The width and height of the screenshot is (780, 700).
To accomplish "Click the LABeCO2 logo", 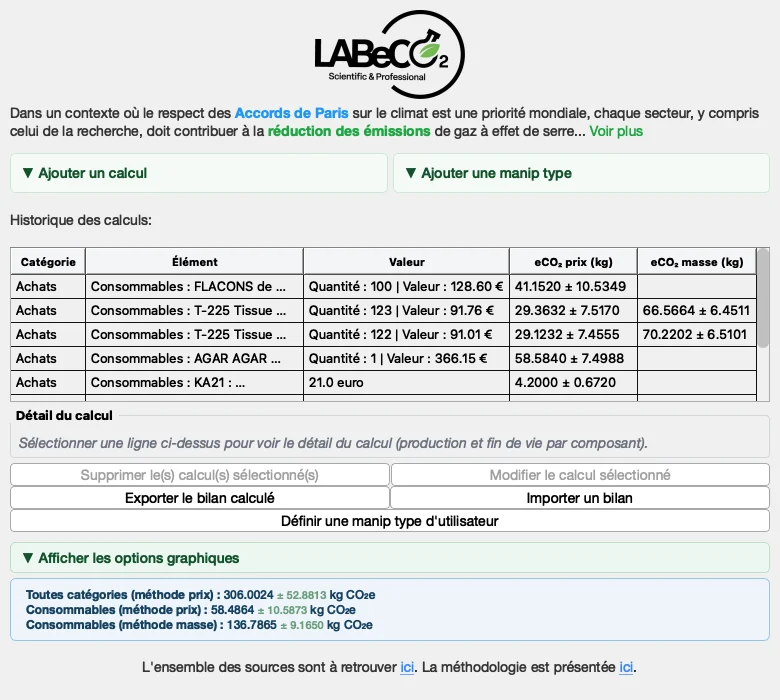I will 390,54.
